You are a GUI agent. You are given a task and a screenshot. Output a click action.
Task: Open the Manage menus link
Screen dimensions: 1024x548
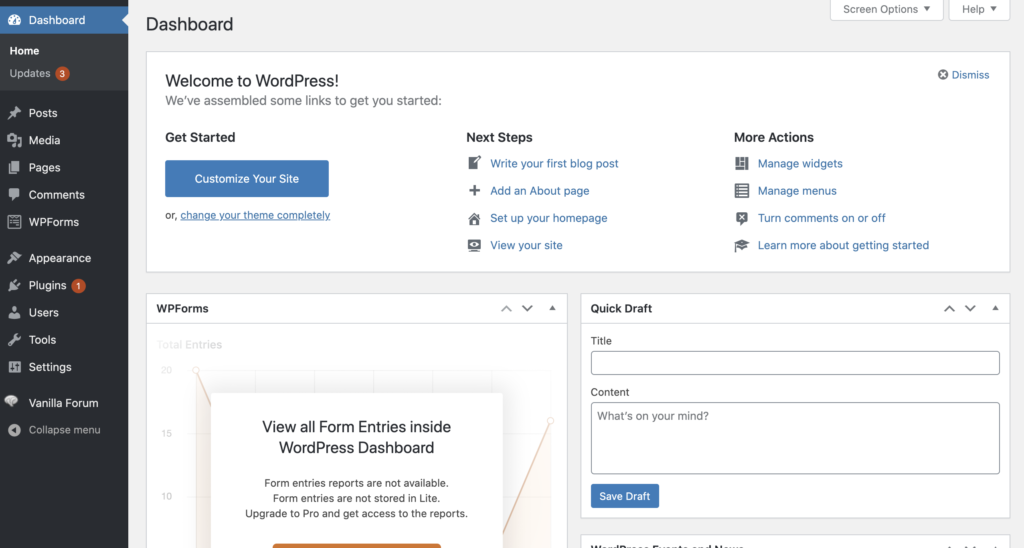pos(797,191)
